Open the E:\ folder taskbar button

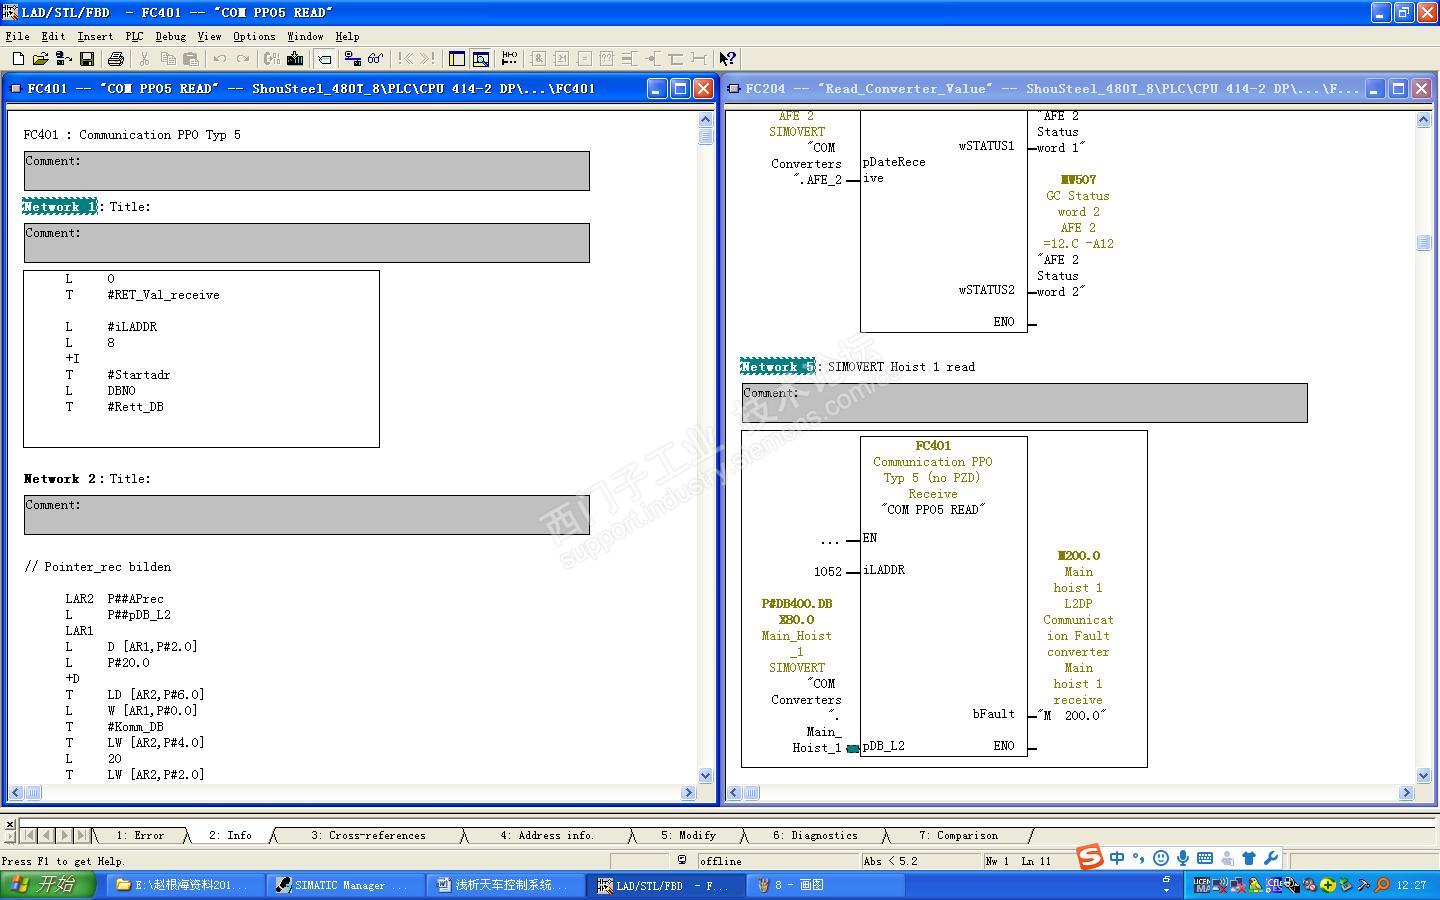pyautogui.click(x=184, y=885)
